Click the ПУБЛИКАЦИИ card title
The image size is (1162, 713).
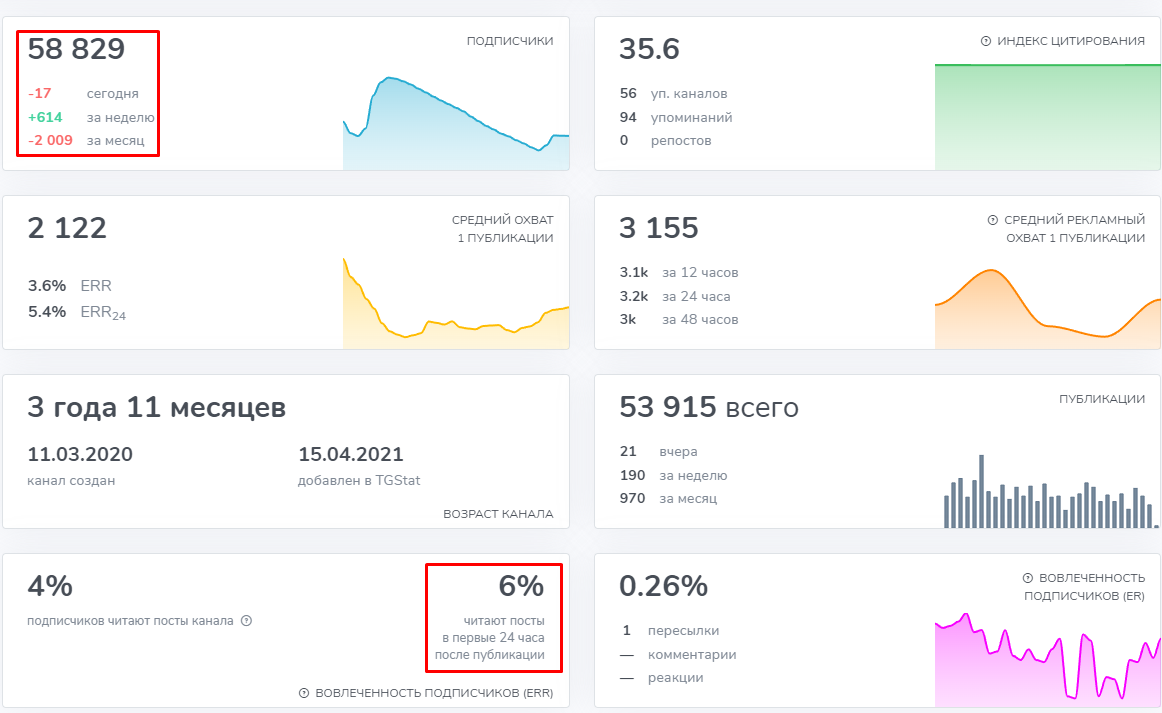click(1101, 399)
